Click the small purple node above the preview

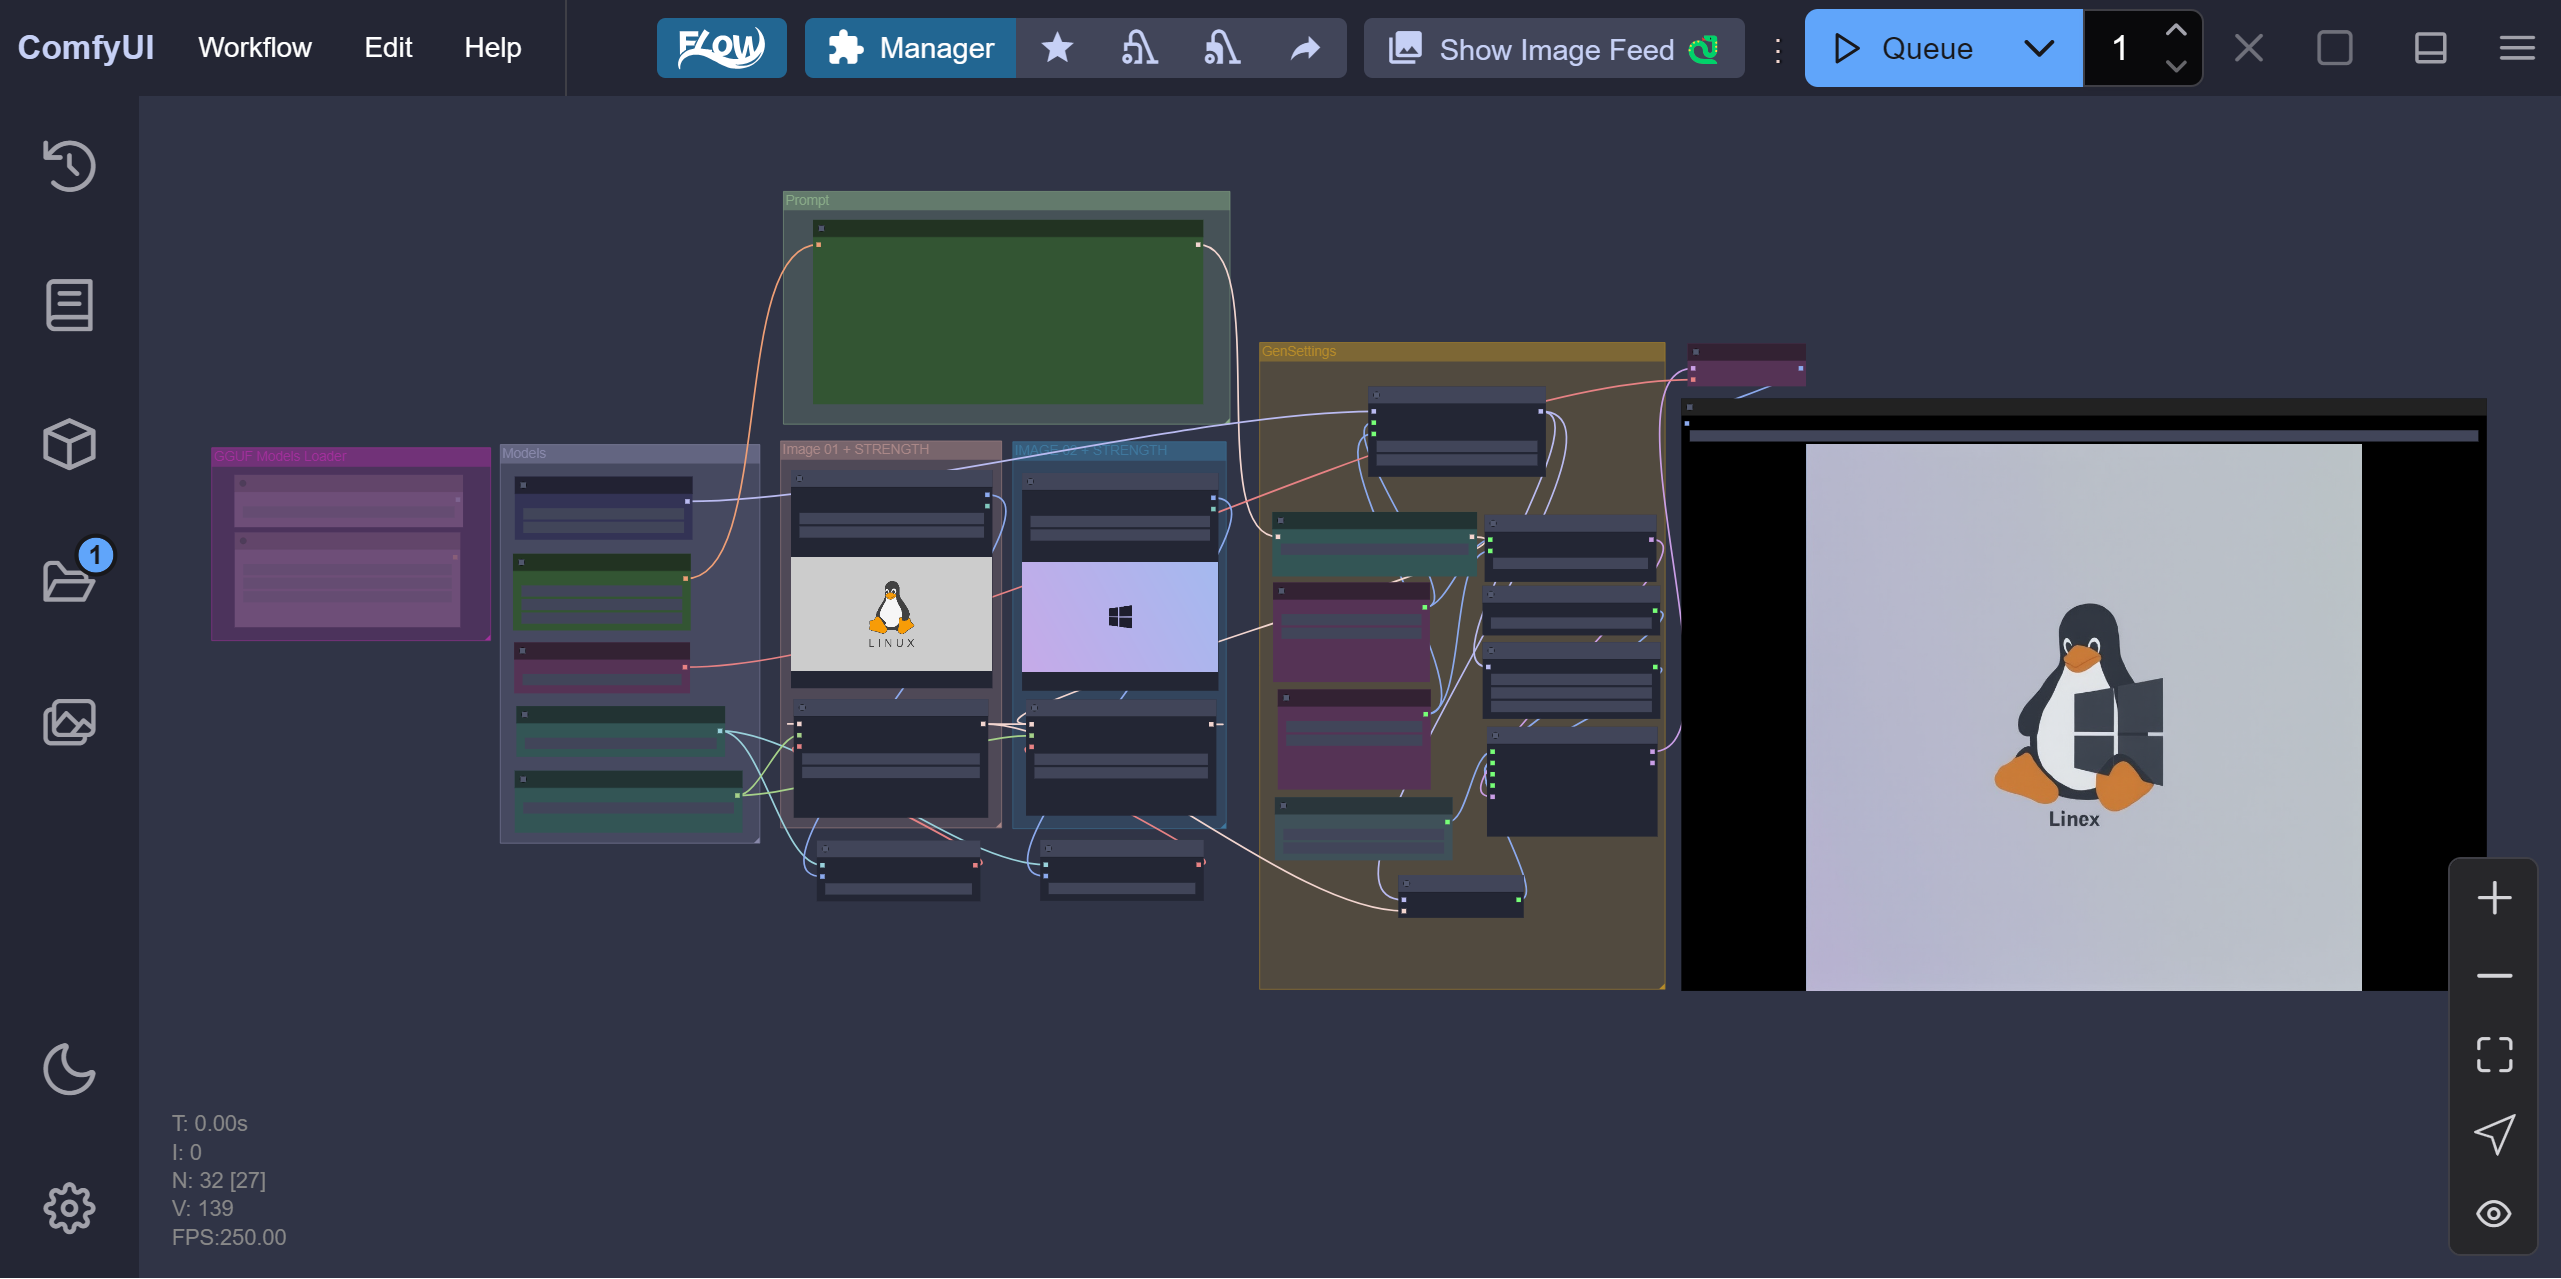click(1746, 365)
